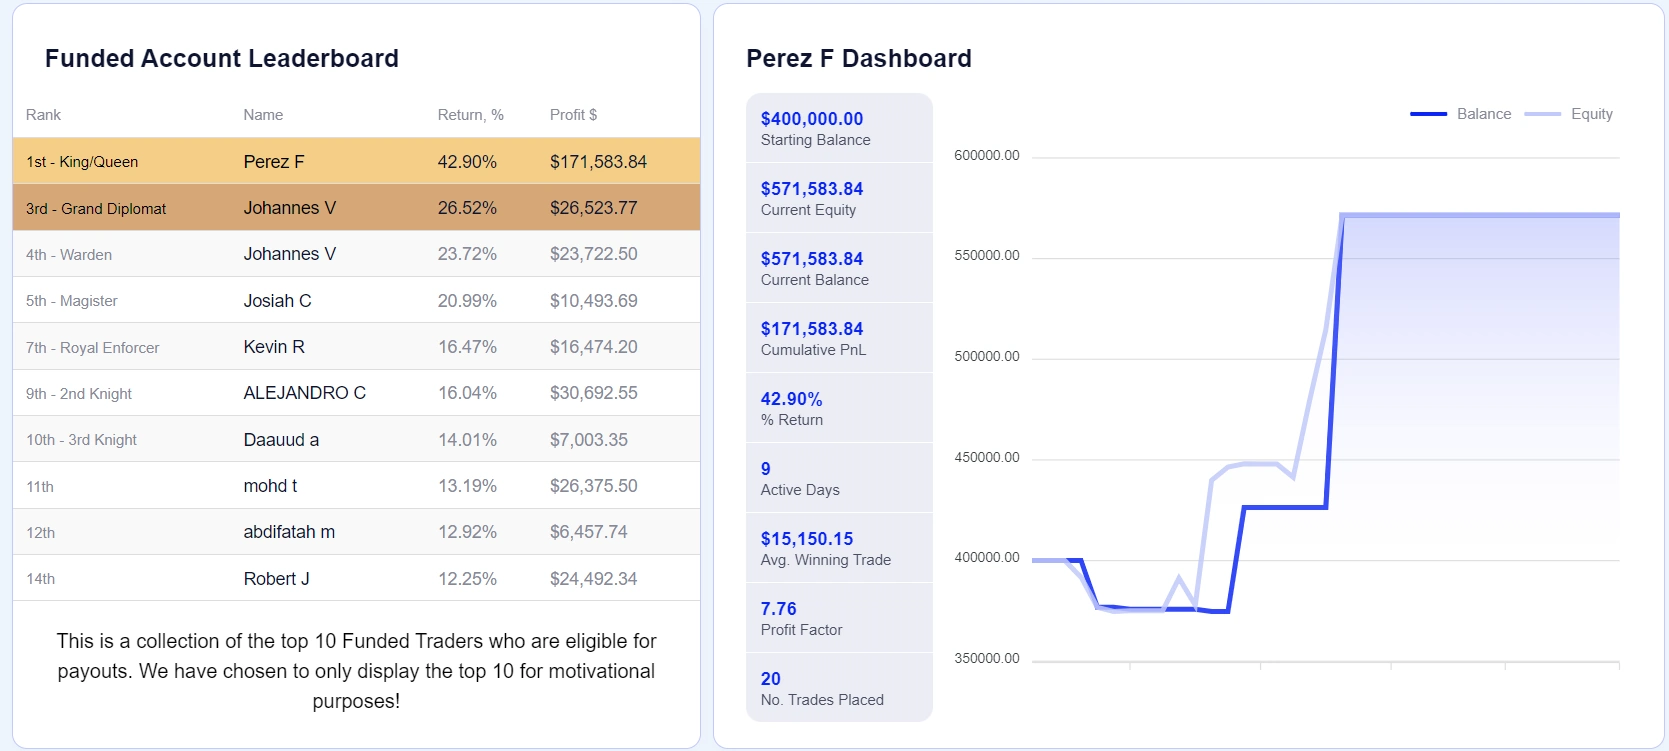Click the % Return stat card

tap(839, 408)
